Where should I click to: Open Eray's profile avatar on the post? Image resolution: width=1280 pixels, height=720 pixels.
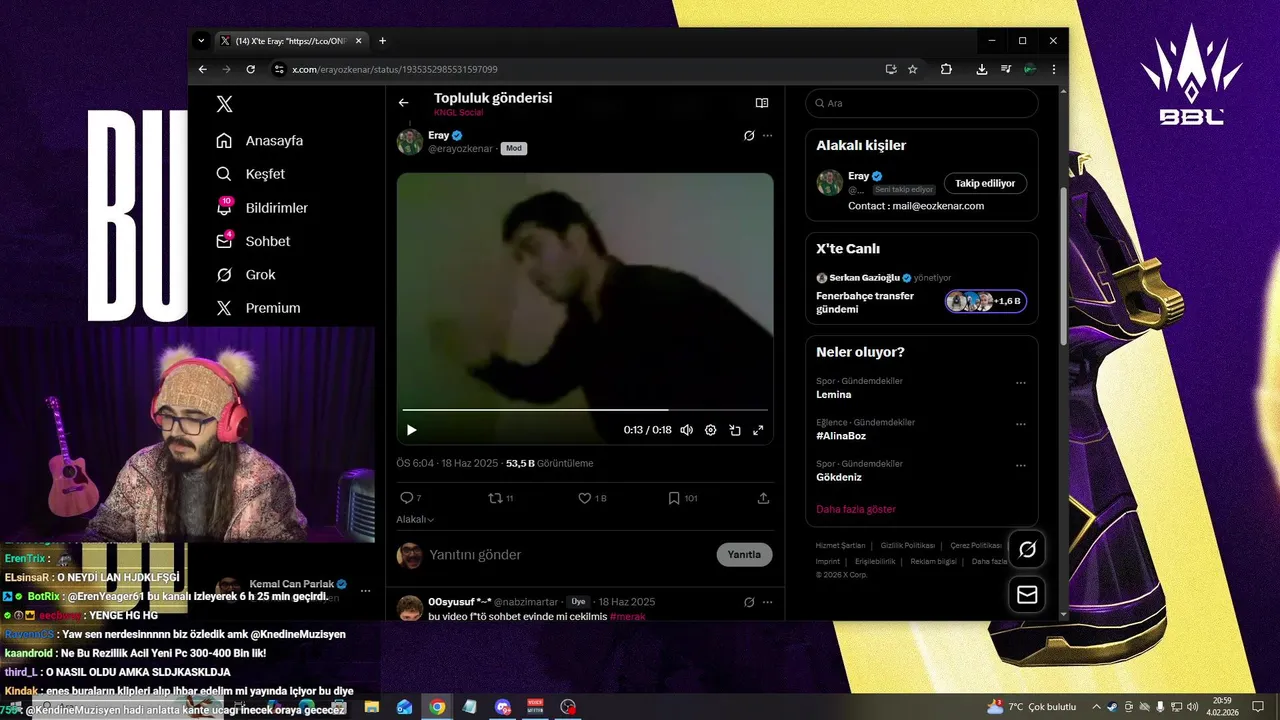(410, 142)
